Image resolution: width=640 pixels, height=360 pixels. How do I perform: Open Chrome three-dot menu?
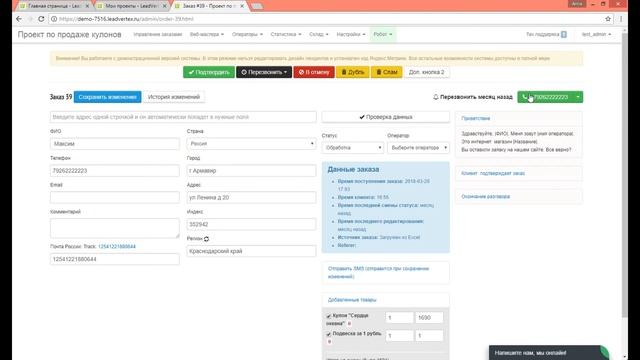point(621,19)
